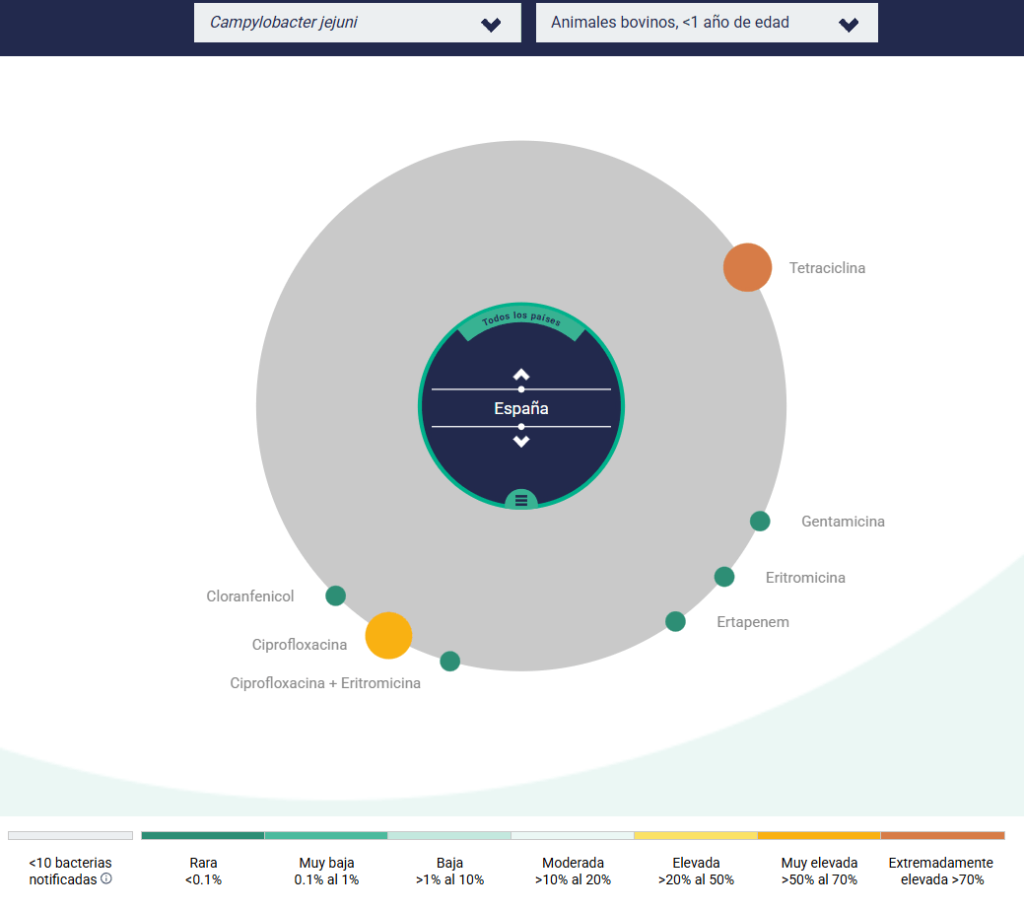Select the yellow Ciprofloxacina bubble
This screenshot has width=1024, height=911.
(388, 636)
